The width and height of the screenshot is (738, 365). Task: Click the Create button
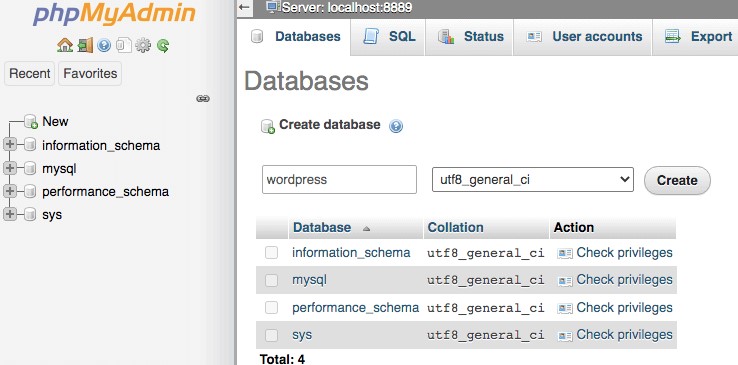point(677,180)
